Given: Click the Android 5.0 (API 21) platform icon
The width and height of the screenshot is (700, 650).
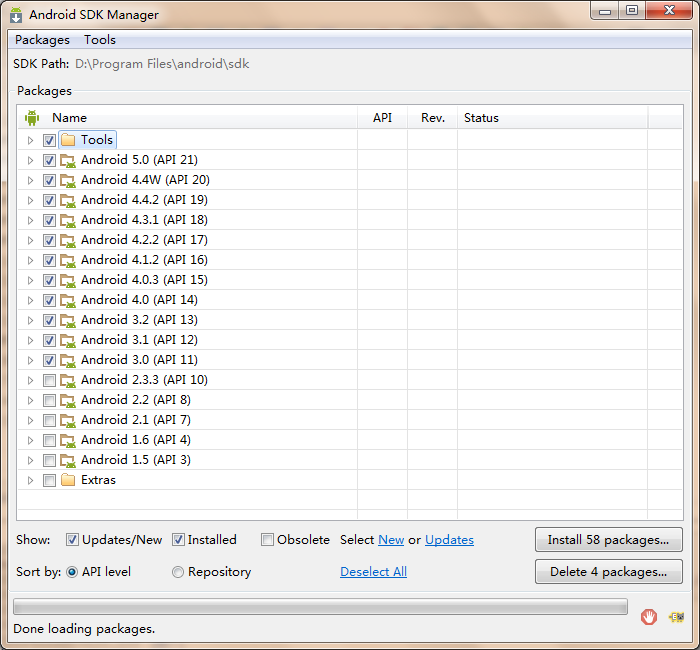Looking at the screenshot, I should coord(68,160).
